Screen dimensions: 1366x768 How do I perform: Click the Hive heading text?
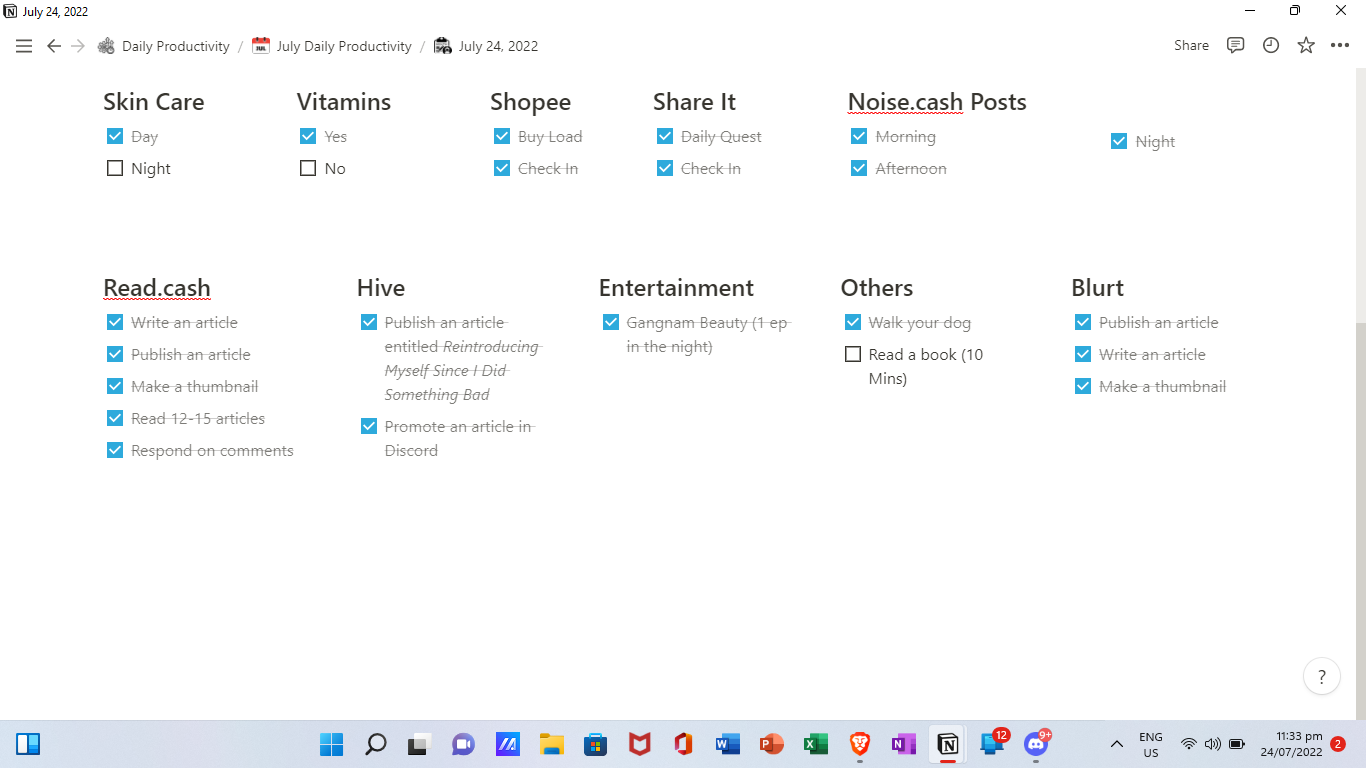point(381,288)
